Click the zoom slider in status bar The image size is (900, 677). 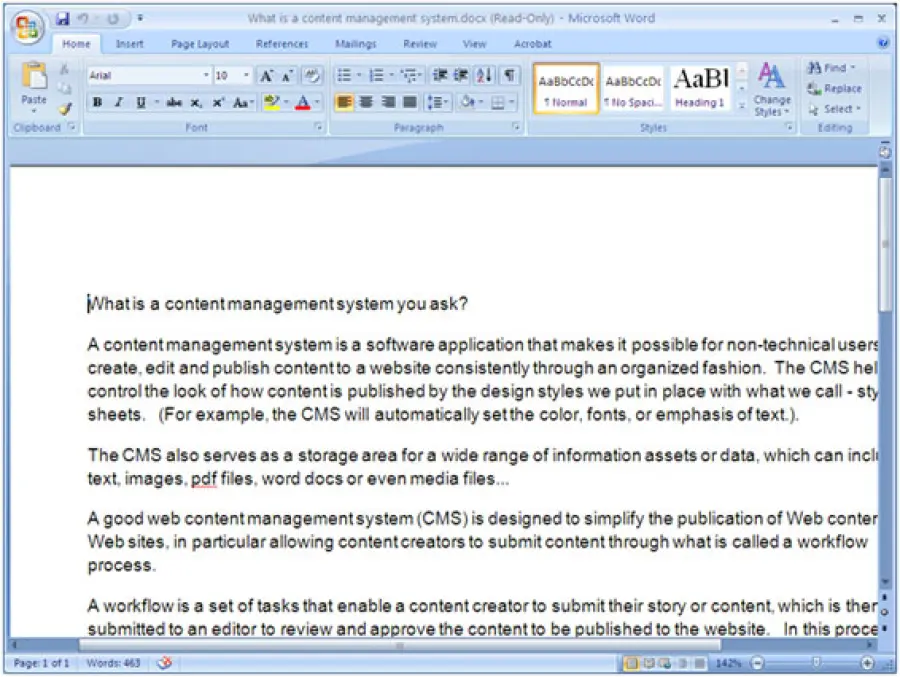tap(816, 663)
